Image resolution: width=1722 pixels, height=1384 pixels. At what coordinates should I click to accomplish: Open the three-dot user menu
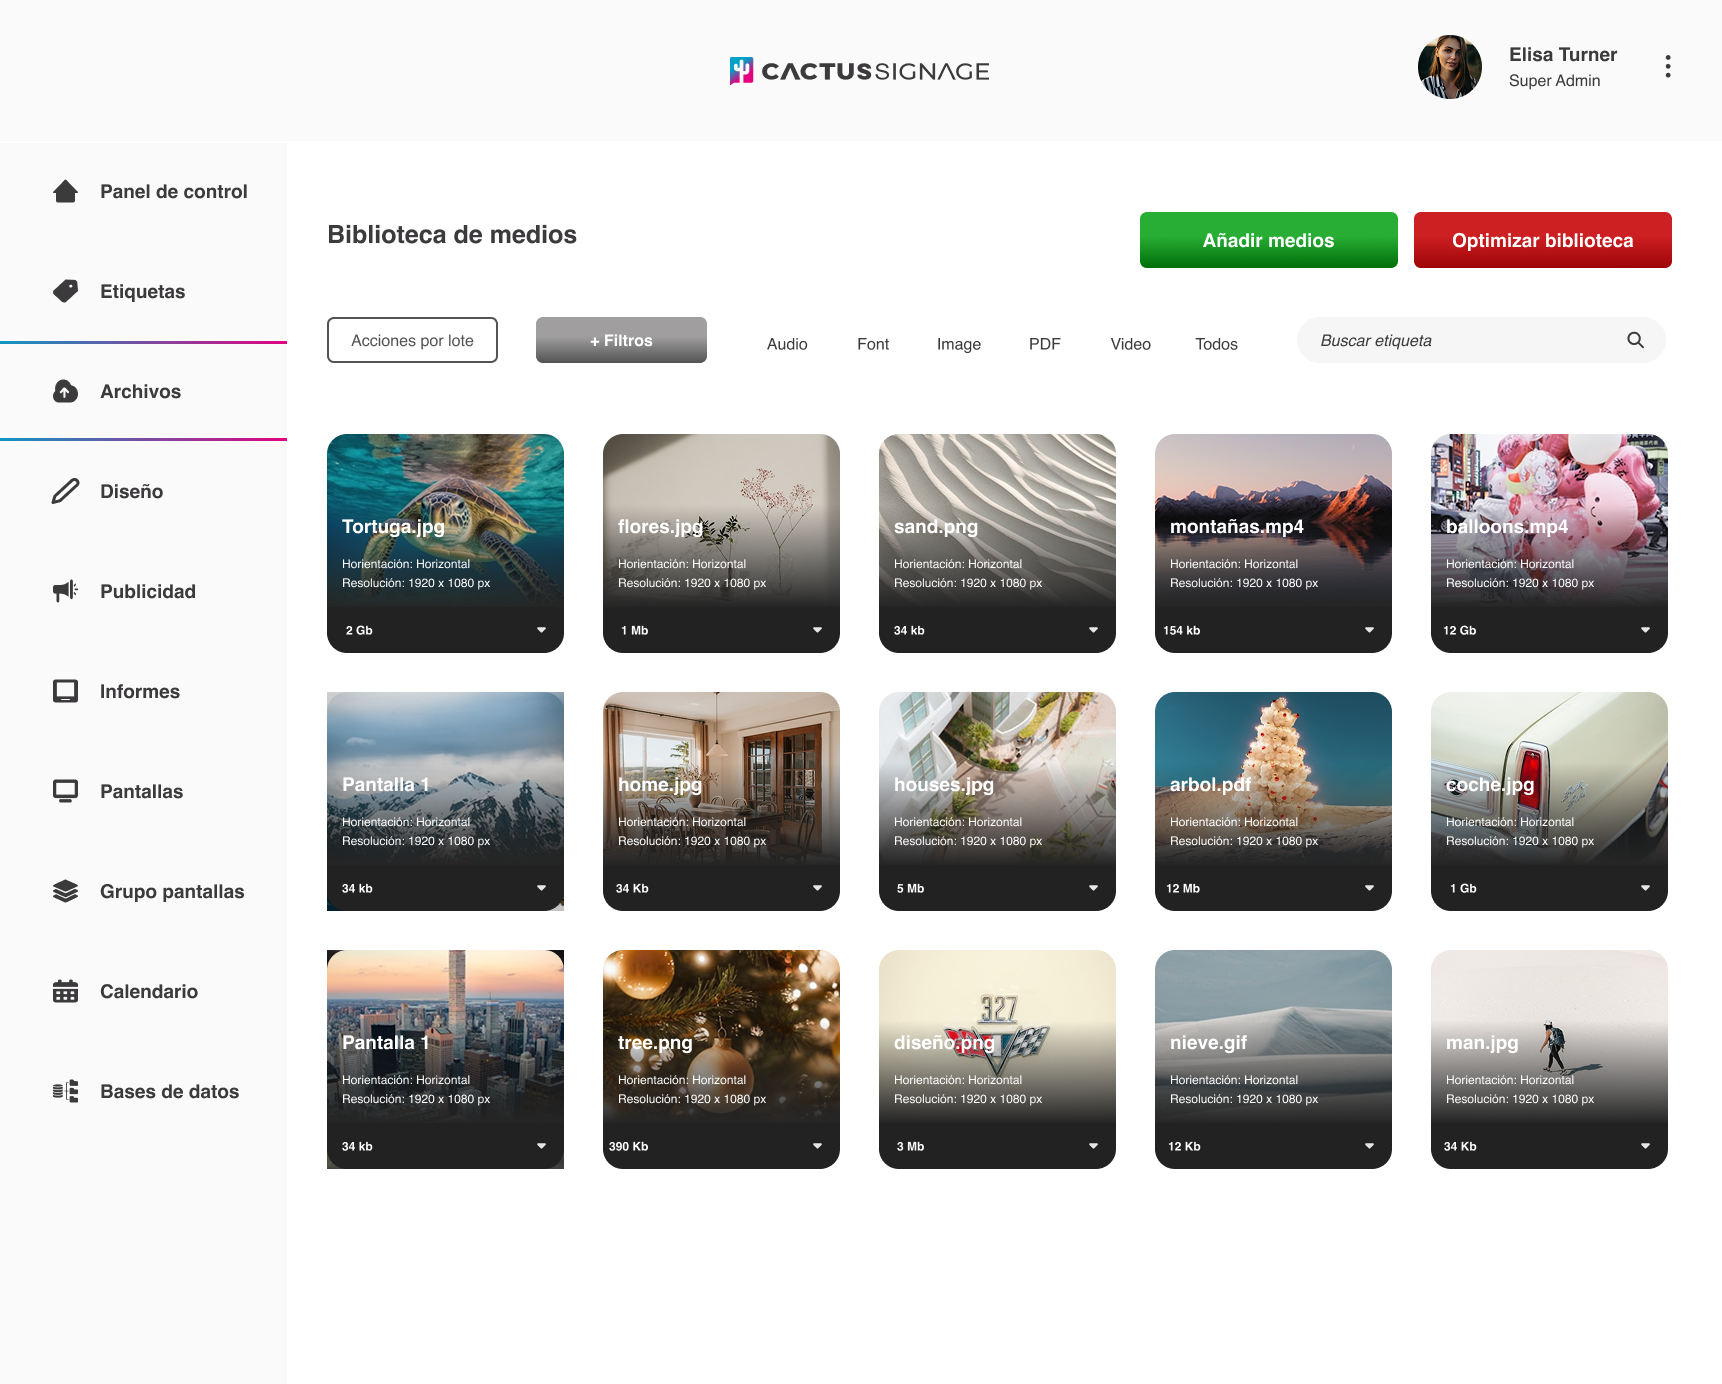[1667, 67]
